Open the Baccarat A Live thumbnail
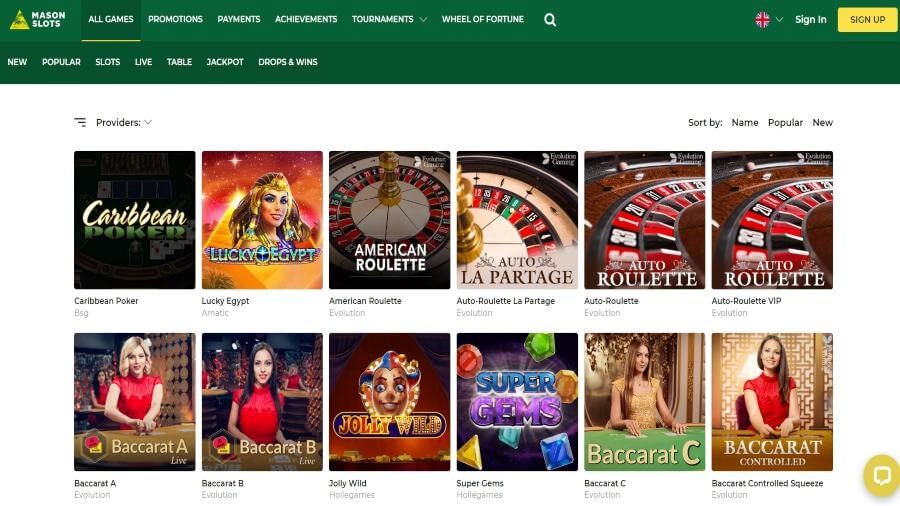The height and width of the screenshot is (506, 900). pyautogui.click(x=134, y=402)
